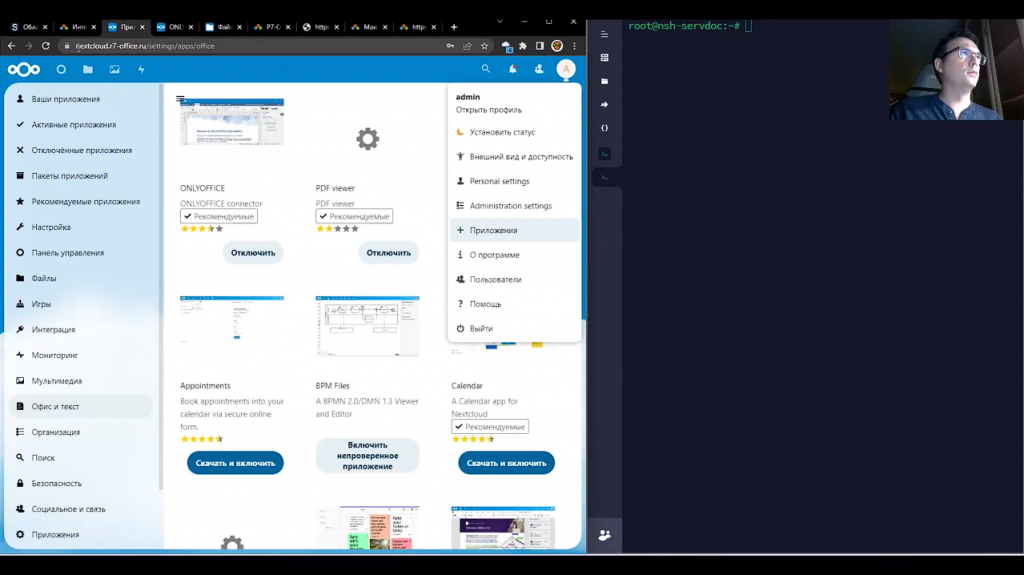Open Рекомендуемые приложения category
Viewport: 1024px width, 575px height.
tap(82, 201)
